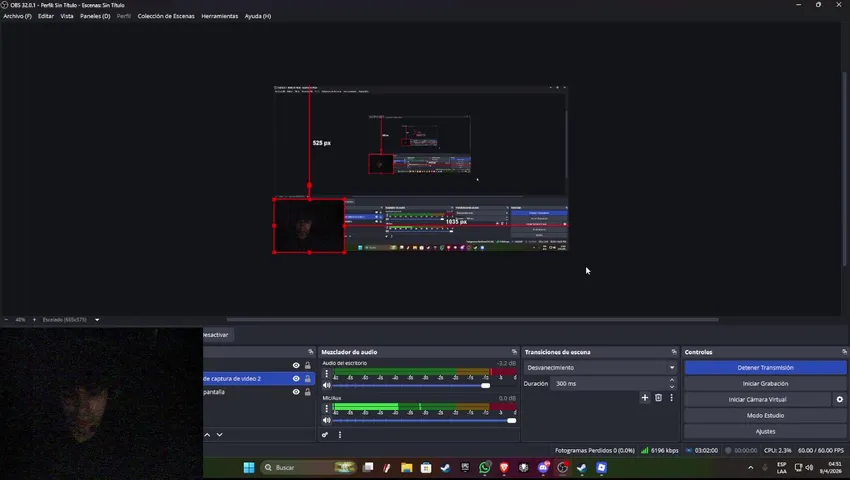The image size is (850, 480).
Task: Toggle lock of source above captura de vídeo 2
Action: (x=308, y=366)
